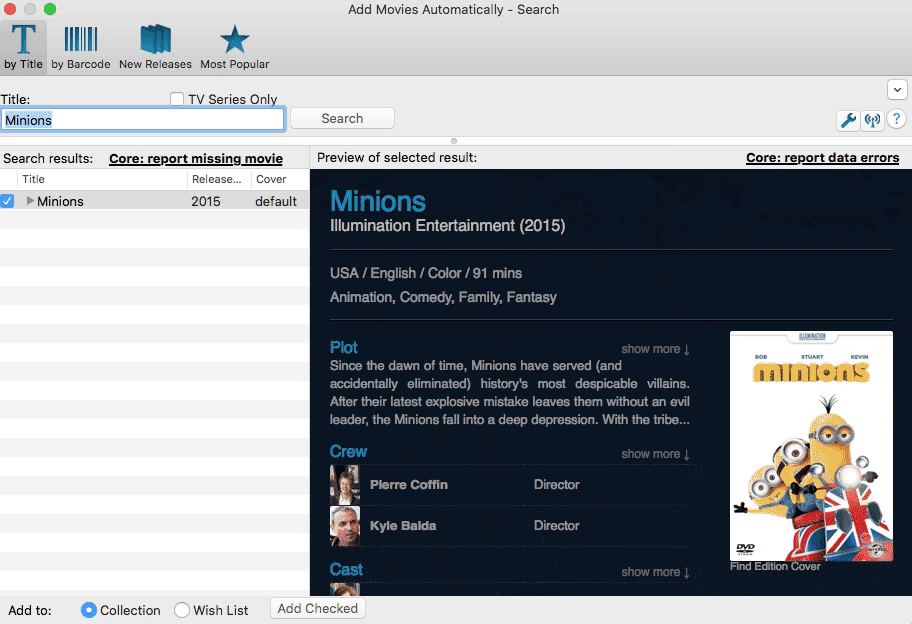This screenshot has width=912, height=624.
Task: Click the name Pierre Coffin
Action: pyautogui.click(x=409, y=484)
